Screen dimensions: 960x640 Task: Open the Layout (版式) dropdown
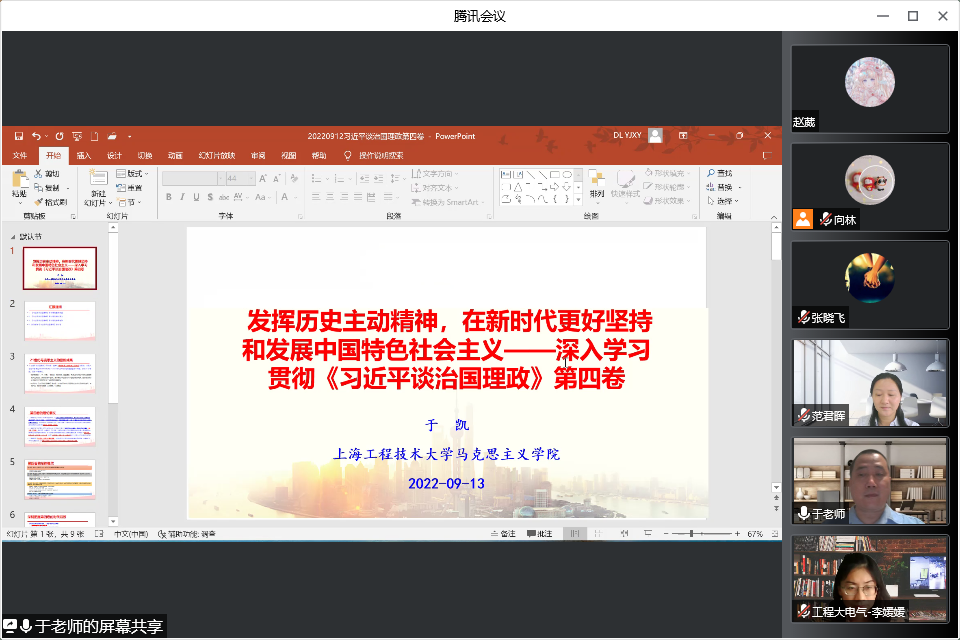click(x=130, y=174)
